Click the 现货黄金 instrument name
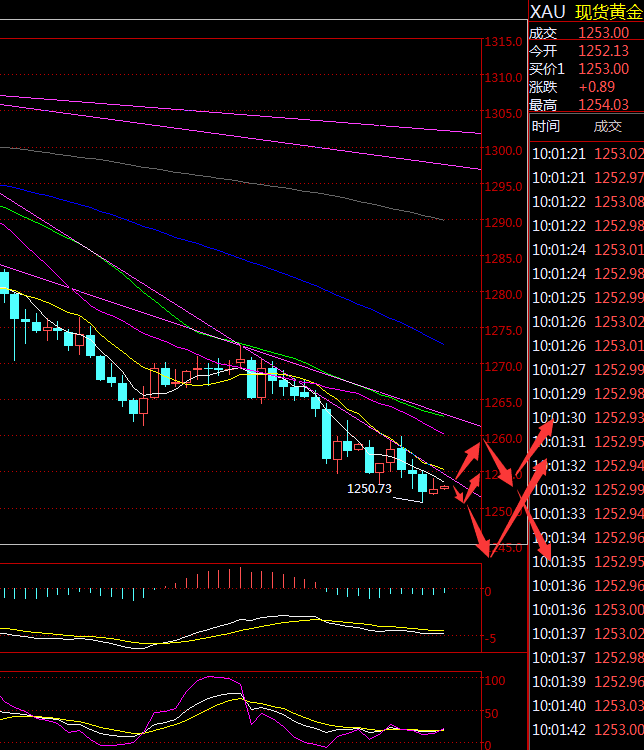The width and height of the screenshot is (644, 750). tap(609, 12)
